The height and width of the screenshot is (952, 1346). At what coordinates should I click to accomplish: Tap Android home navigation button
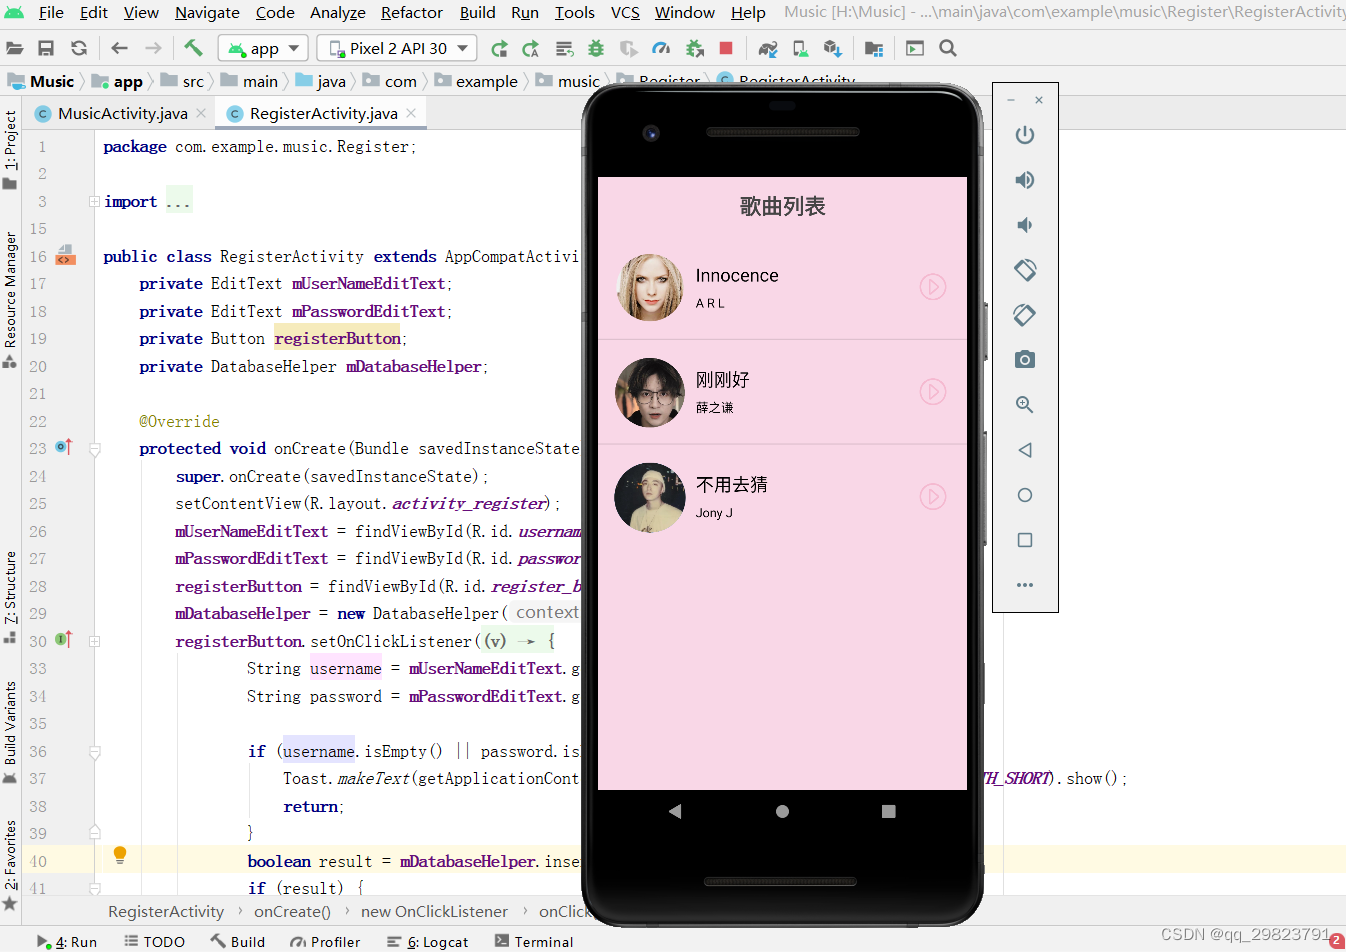782,812
